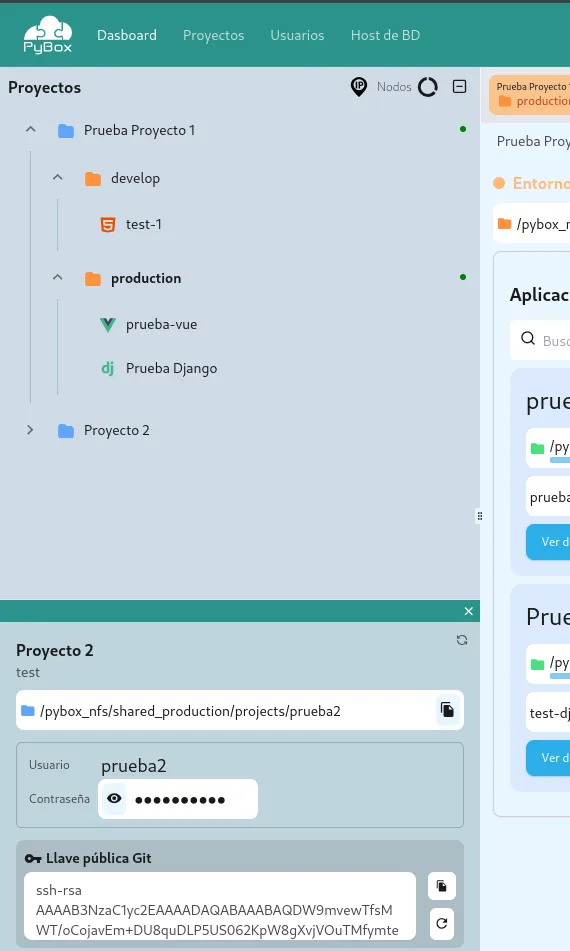Click the HTML5 icon beside test-1

[x=107, y=224]
